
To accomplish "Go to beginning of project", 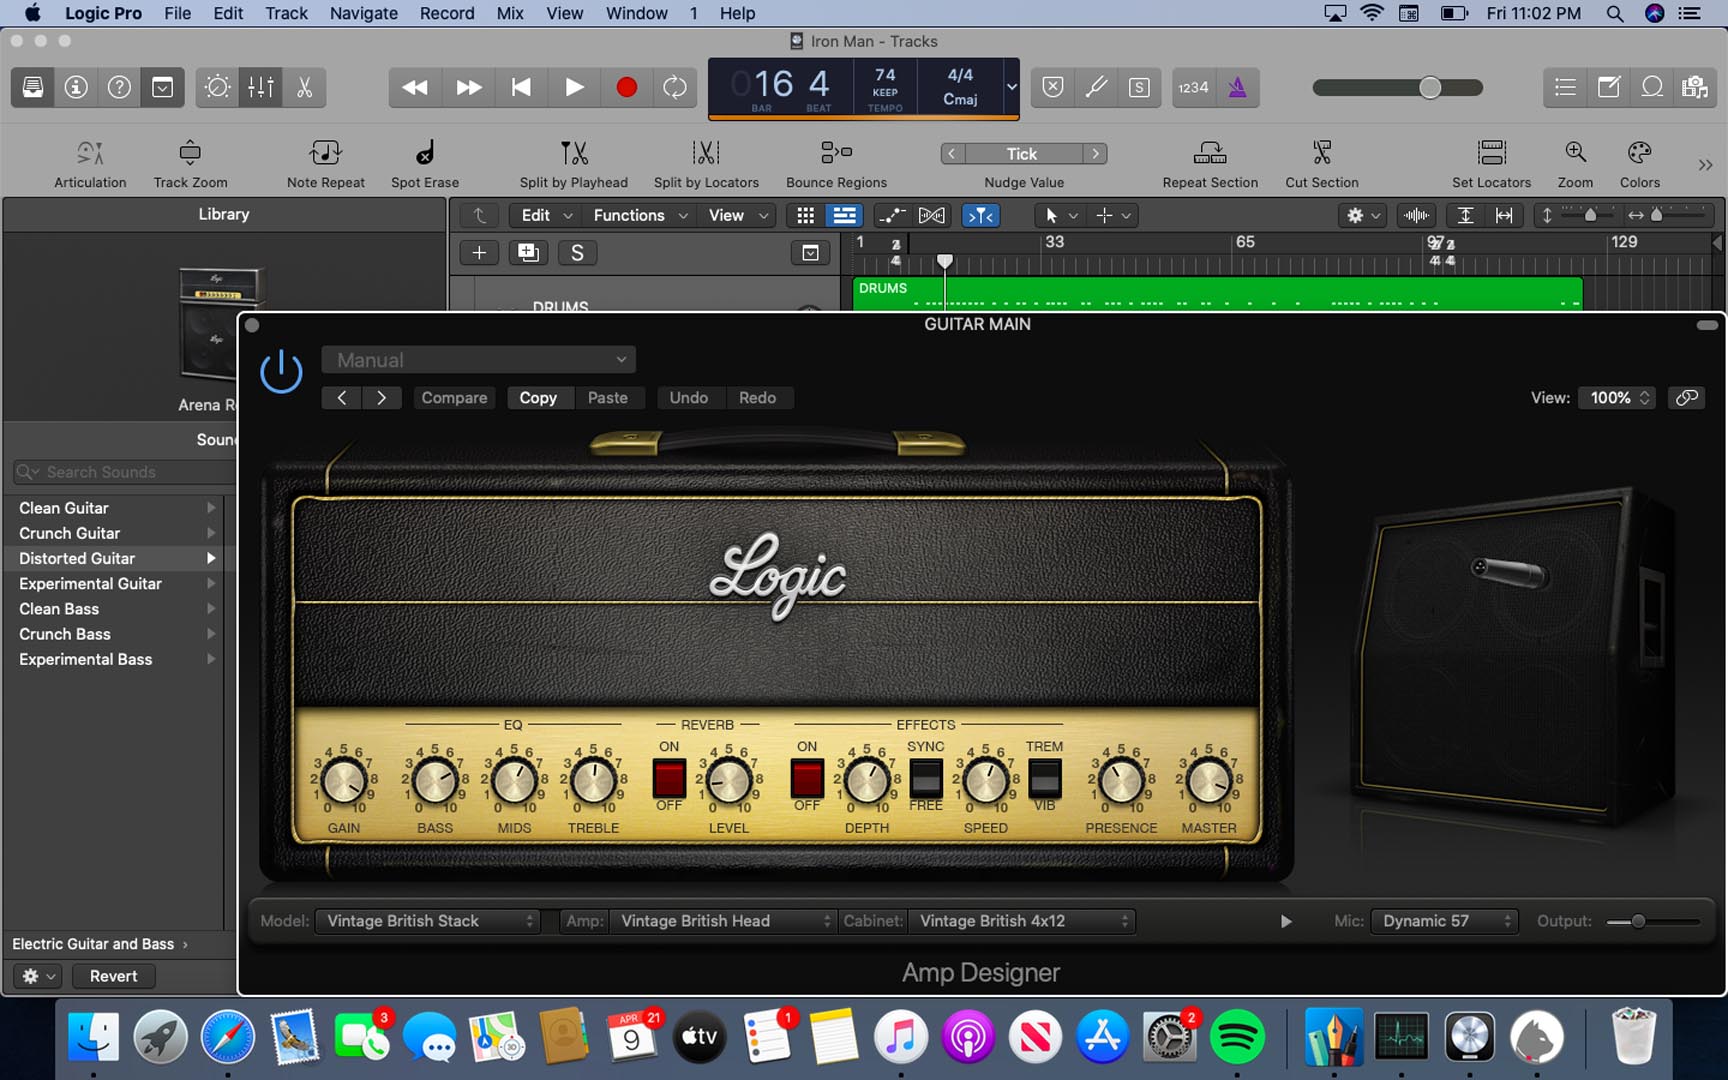I will tap(521, 87).
